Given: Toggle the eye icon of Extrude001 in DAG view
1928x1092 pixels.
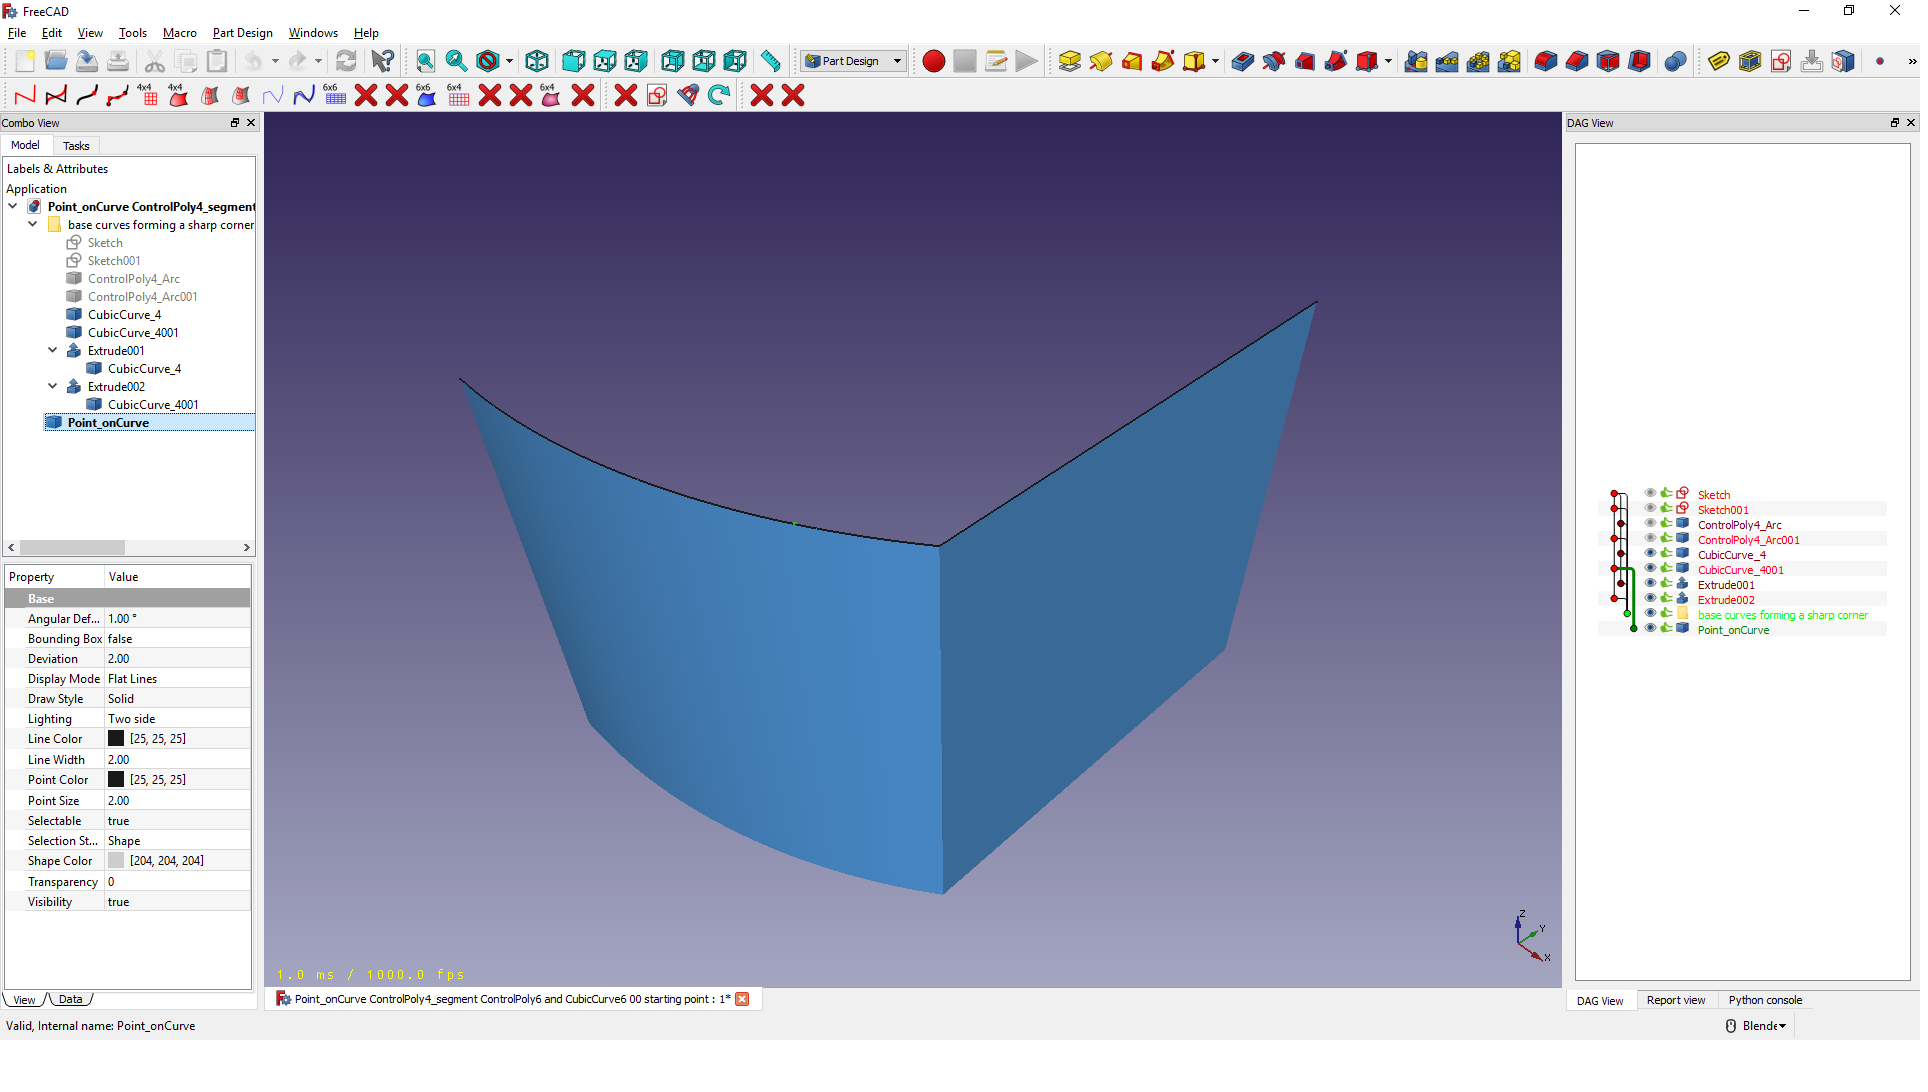Looking at the screenshot, I should (1650, 584).
